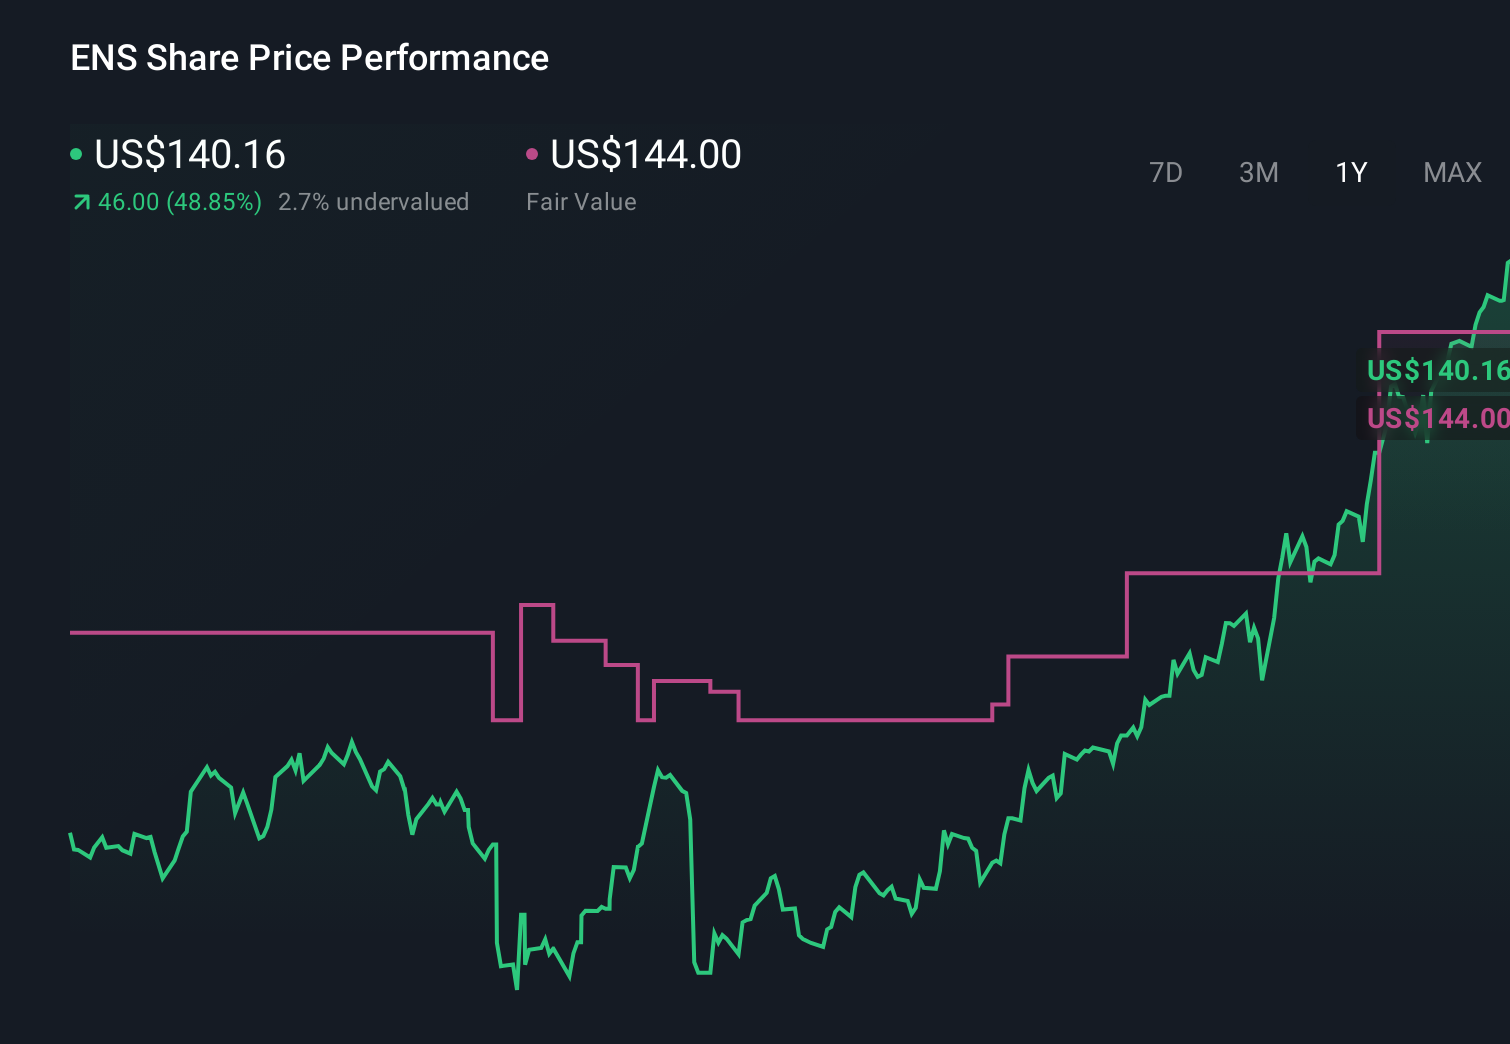Click the large US$144.00 header price

(646, 154)
